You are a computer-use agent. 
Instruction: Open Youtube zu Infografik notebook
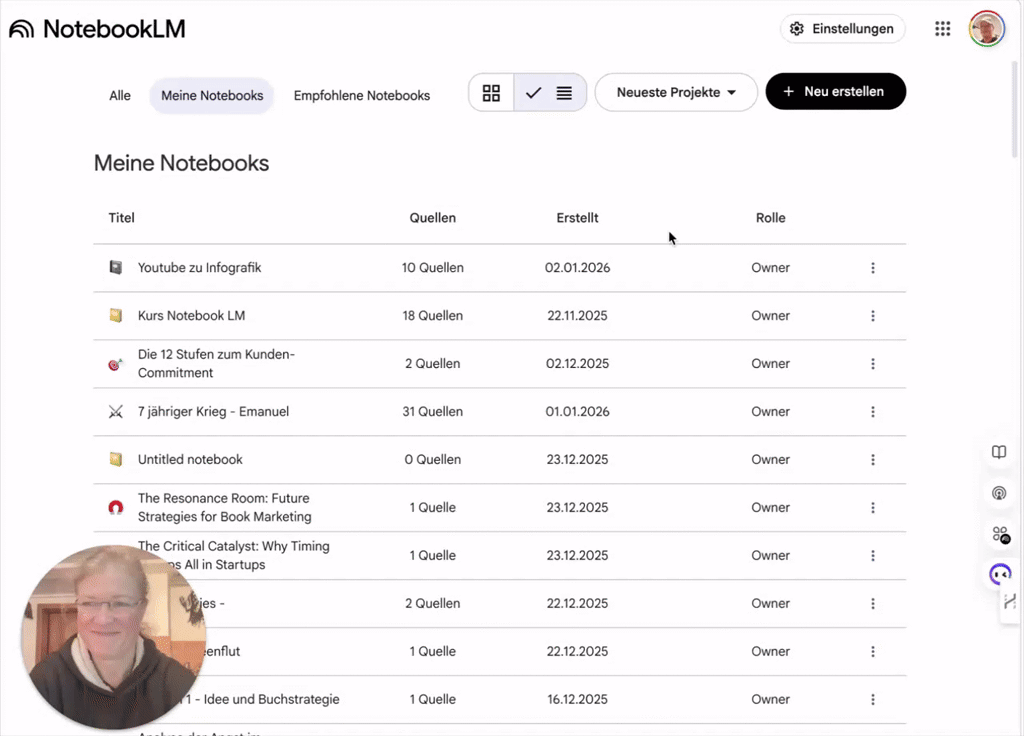coord(199,267)
